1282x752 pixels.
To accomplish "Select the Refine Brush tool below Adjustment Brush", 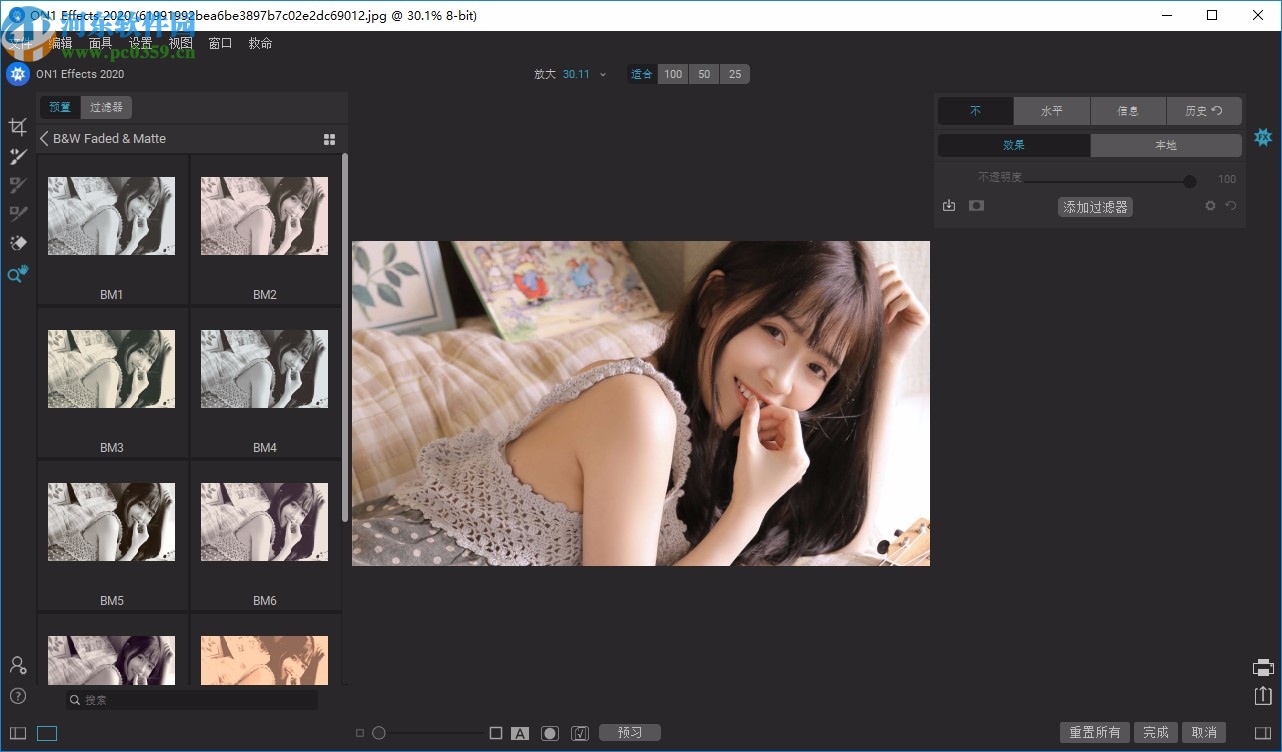I will [18, 185].
